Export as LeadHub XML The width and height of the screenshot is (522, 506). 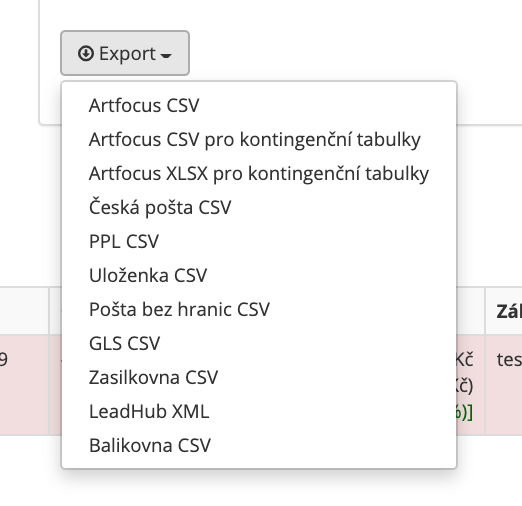click(x=259, y=411)
